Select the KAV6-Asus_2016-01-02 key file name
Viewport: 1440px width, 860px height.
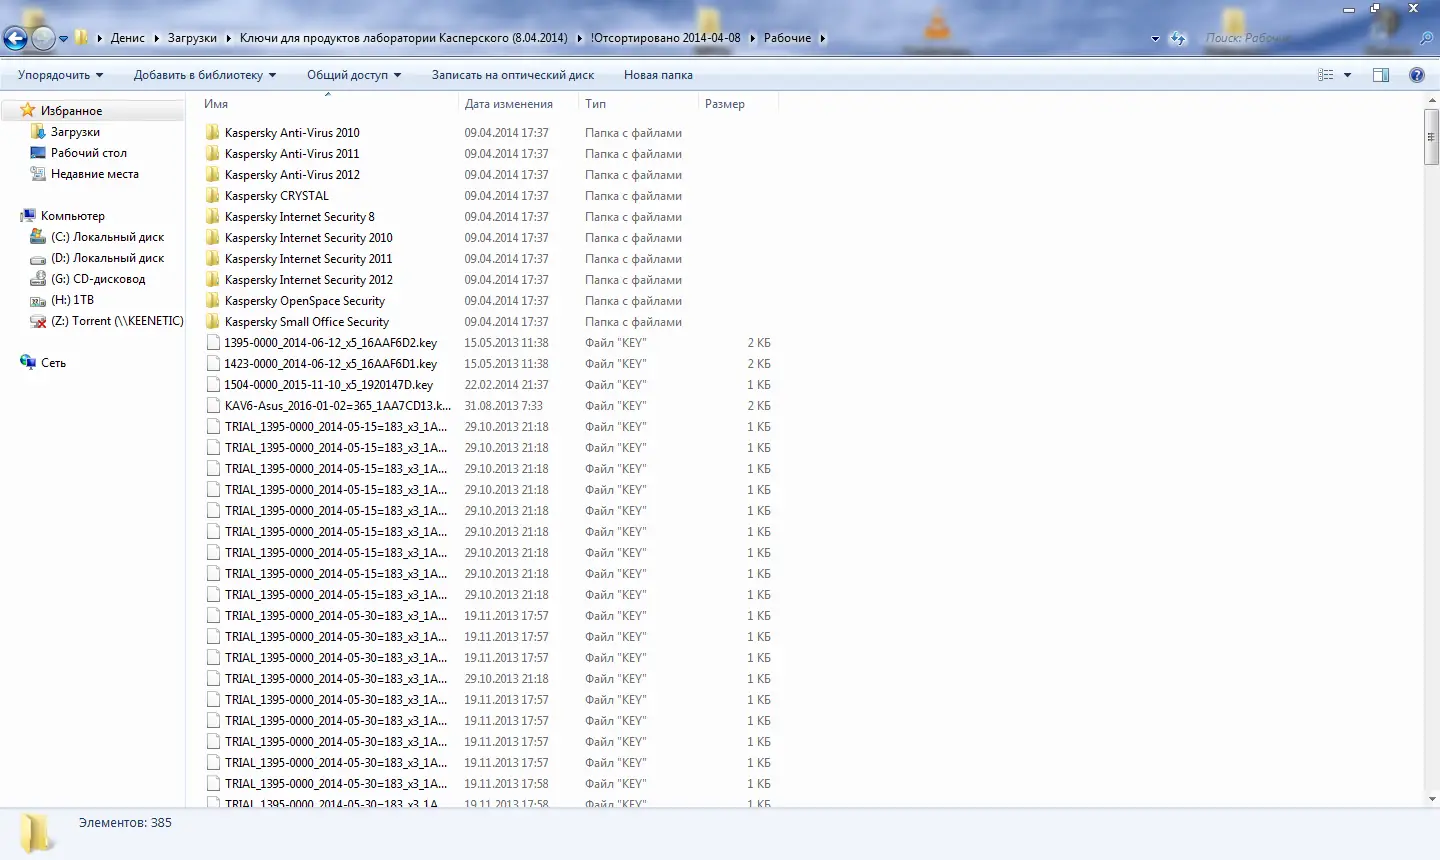[338, 406]
